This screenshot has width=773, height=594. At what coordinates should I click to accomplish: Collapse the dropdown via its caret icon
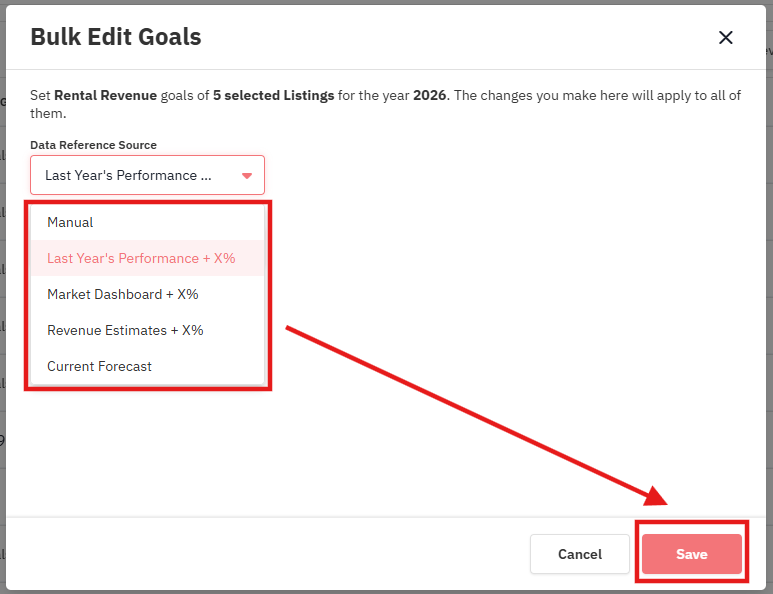247,175
